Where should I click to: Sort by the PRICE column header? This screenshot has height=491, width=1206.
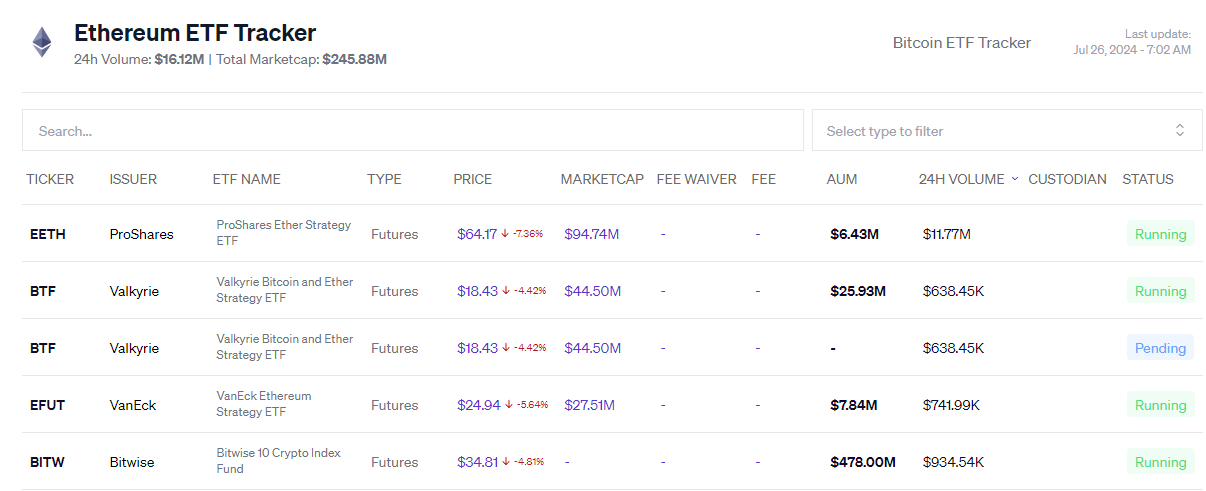(473, 179)
